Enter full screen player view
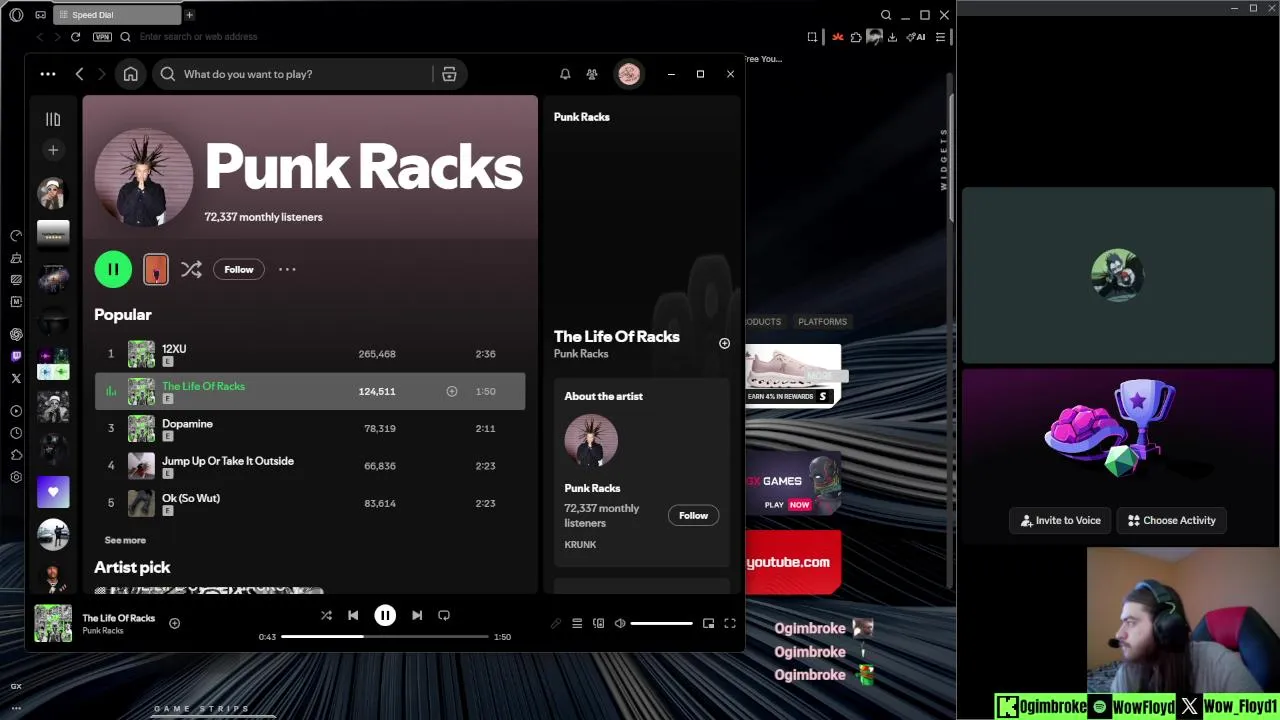This screenshot has height=720, width=1280. coord(730,623)
